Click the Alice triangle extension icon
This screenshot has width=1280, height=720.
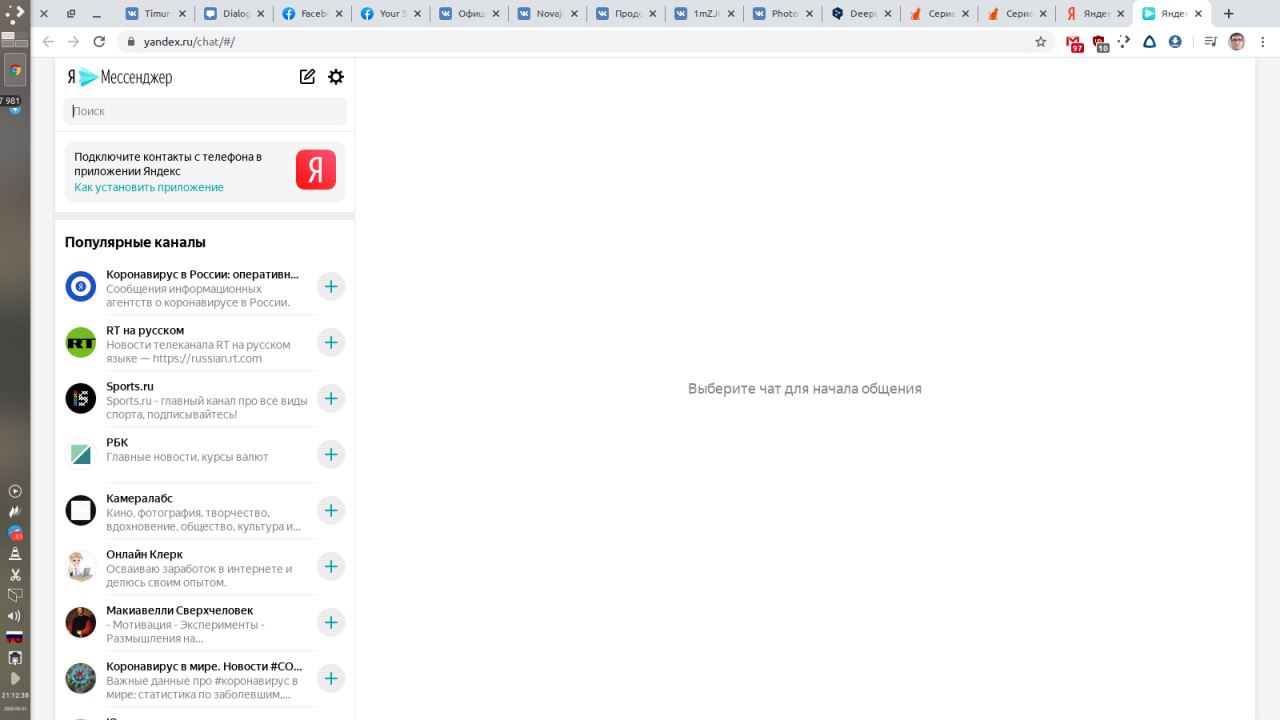pyautogui.click(x=1149, y=42)
